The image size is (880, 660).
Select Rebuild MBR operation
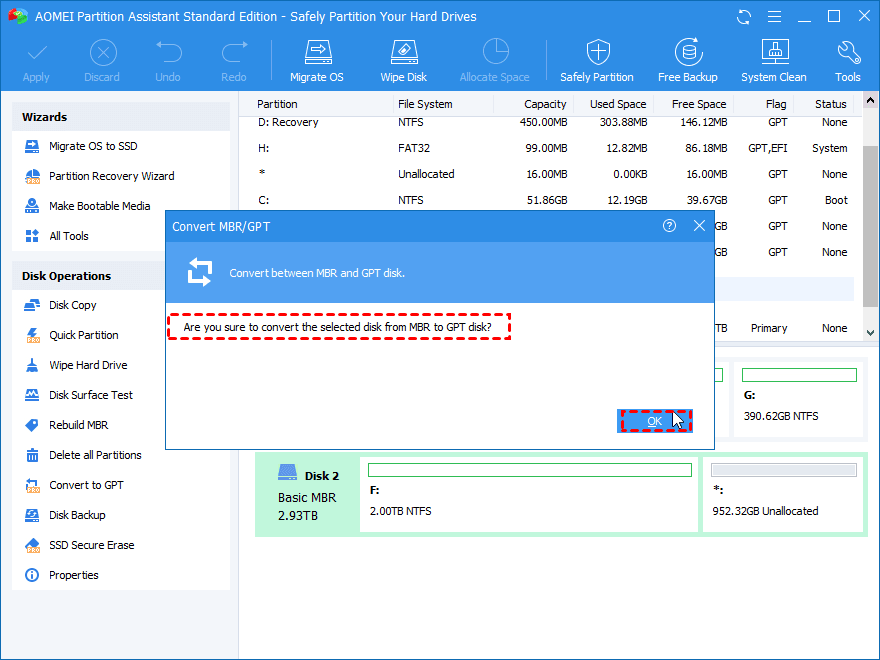78,425
